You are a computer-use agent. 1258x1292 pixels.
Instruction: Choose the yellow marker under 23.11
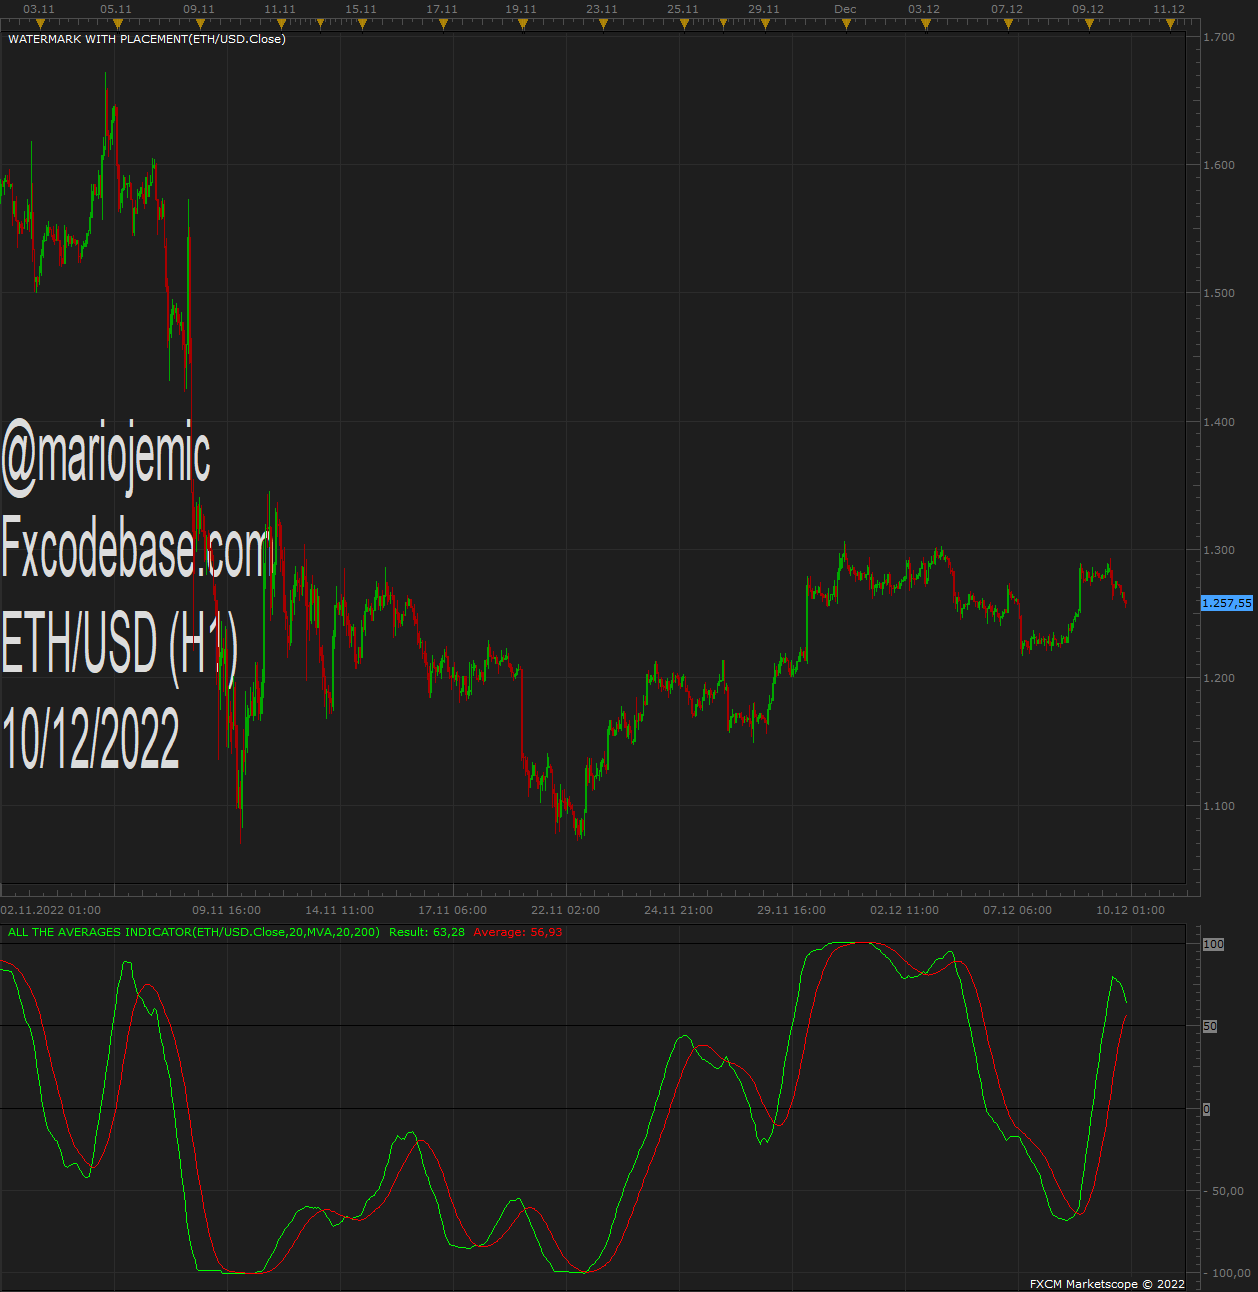point(603,24)
